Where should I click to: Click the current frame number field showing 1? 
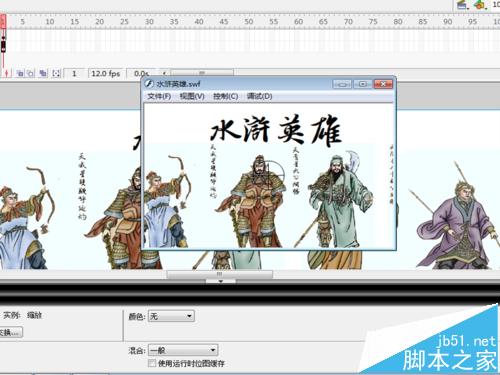point(74,73)
